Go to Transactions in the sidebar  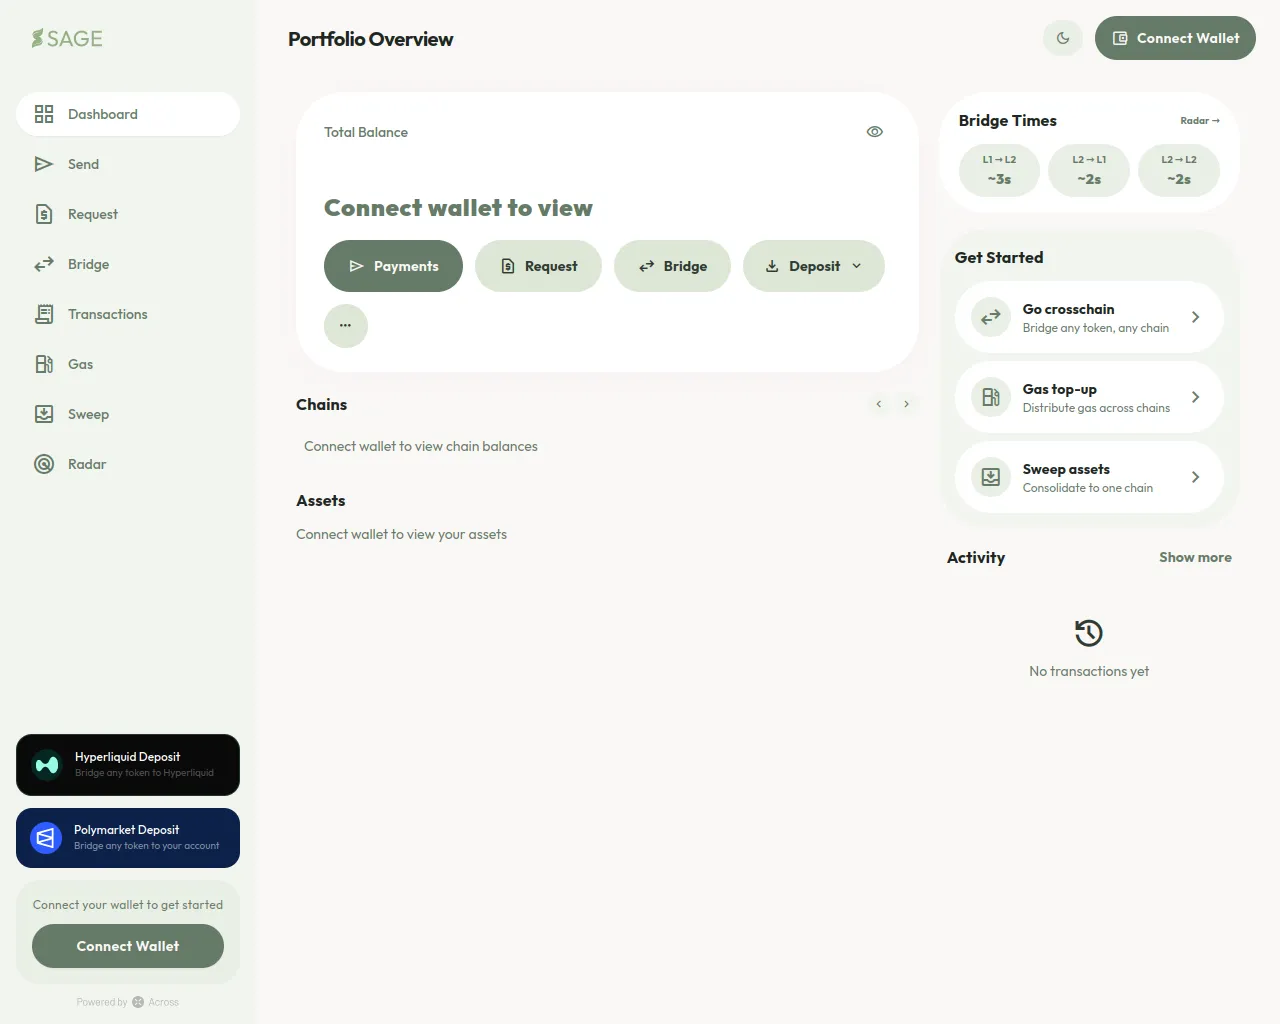tap(107, 314)
